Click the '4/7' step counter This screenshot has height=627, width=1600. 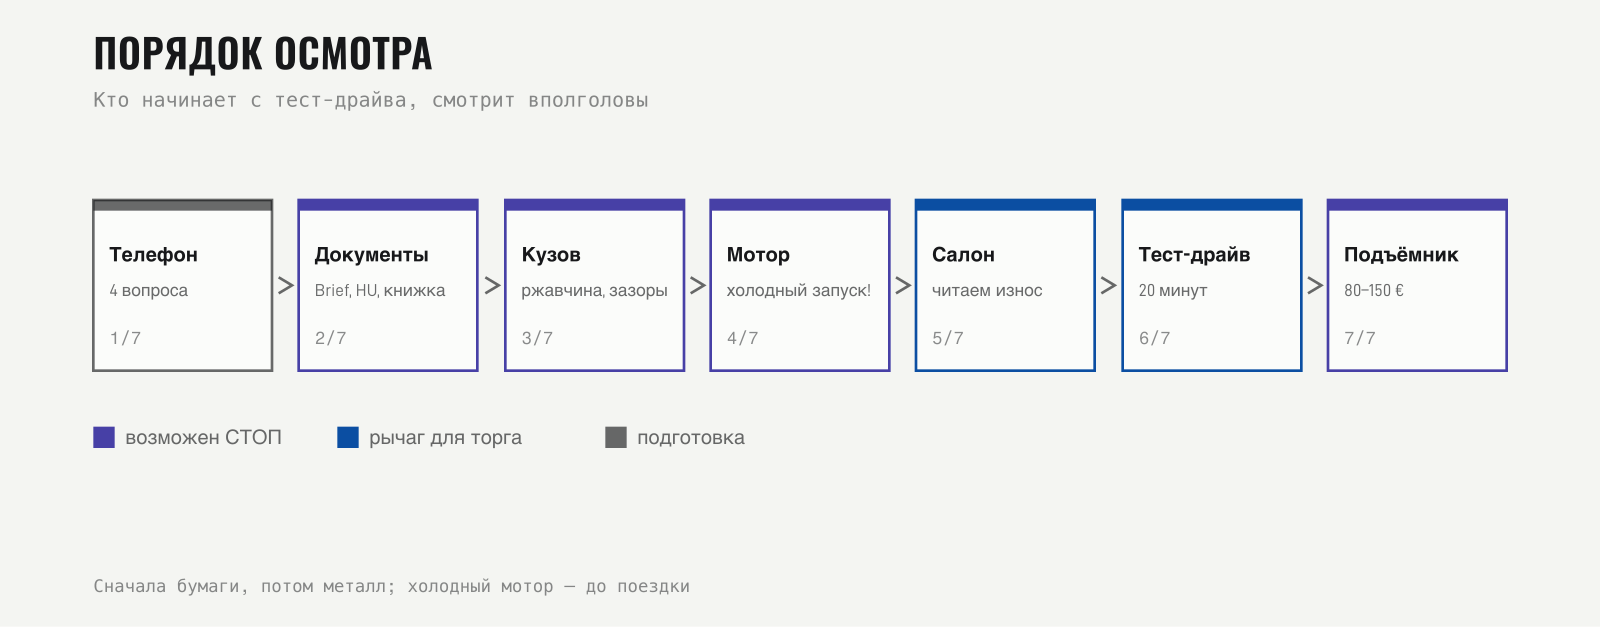(743, 338)
